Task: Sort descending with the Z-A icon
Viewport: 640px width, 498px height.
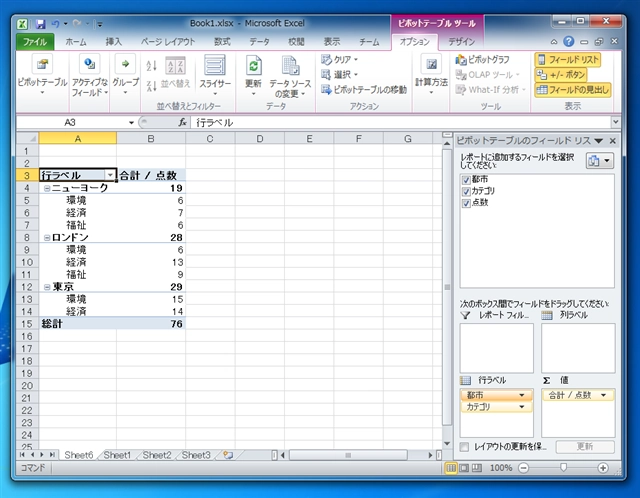Action: (151, 85)
